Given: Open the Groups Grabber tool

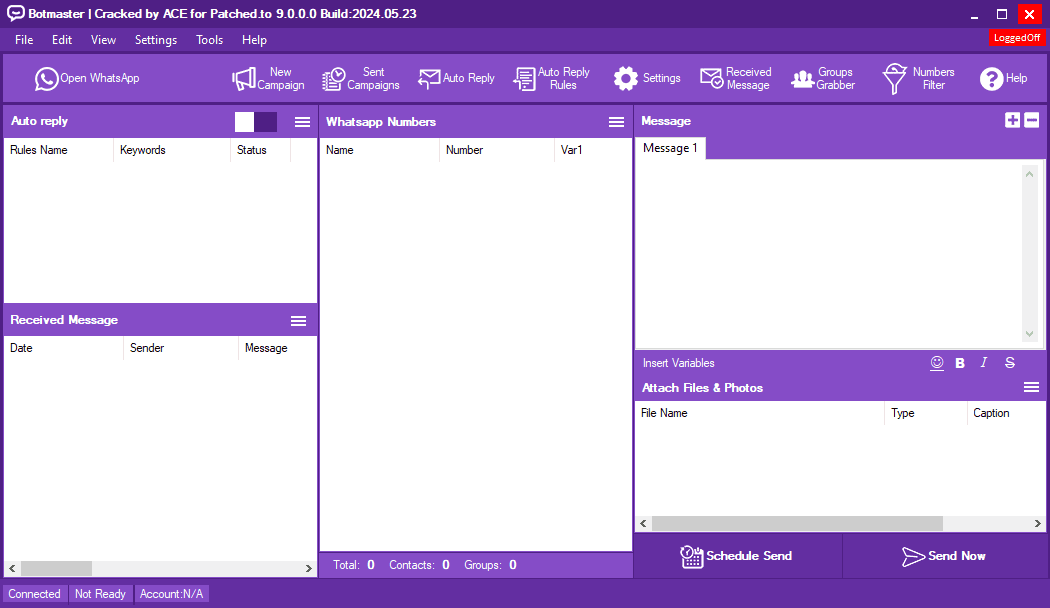Looking at the screenshot, I should click(822, 78).
